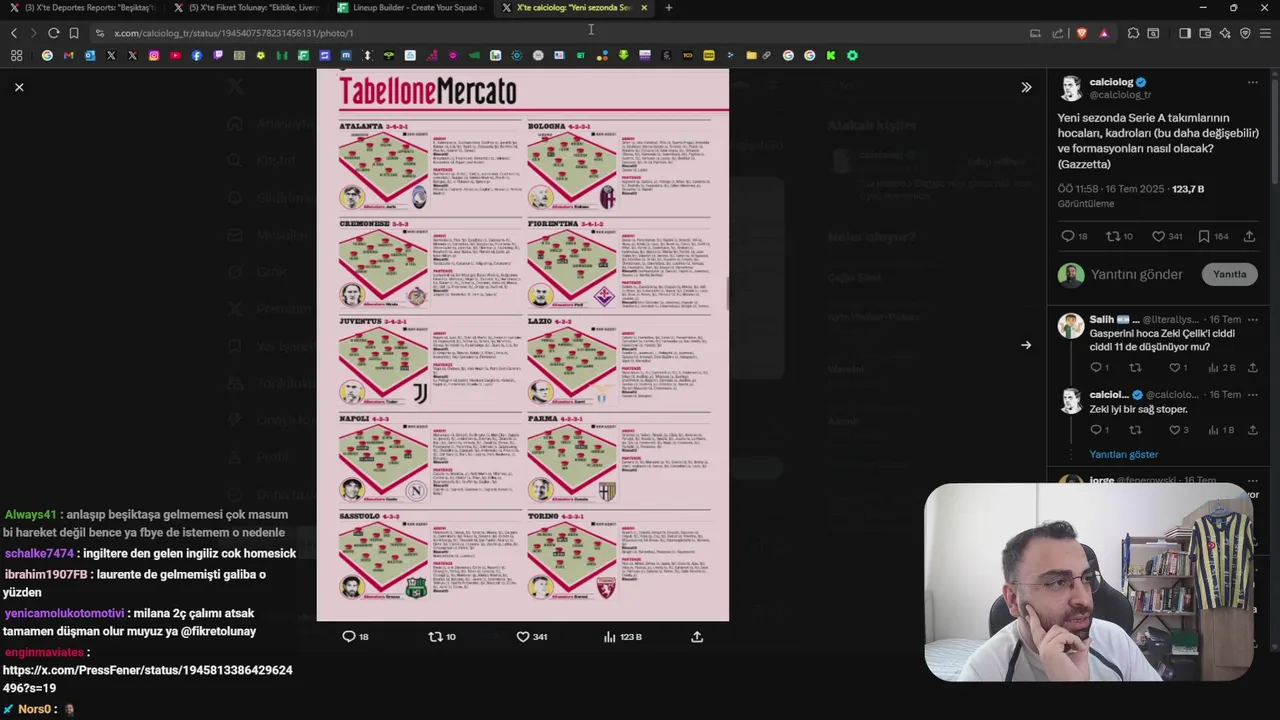Click ibrahim1907FB username in chat overlay

pyautogui.click(x=46, y=574)
